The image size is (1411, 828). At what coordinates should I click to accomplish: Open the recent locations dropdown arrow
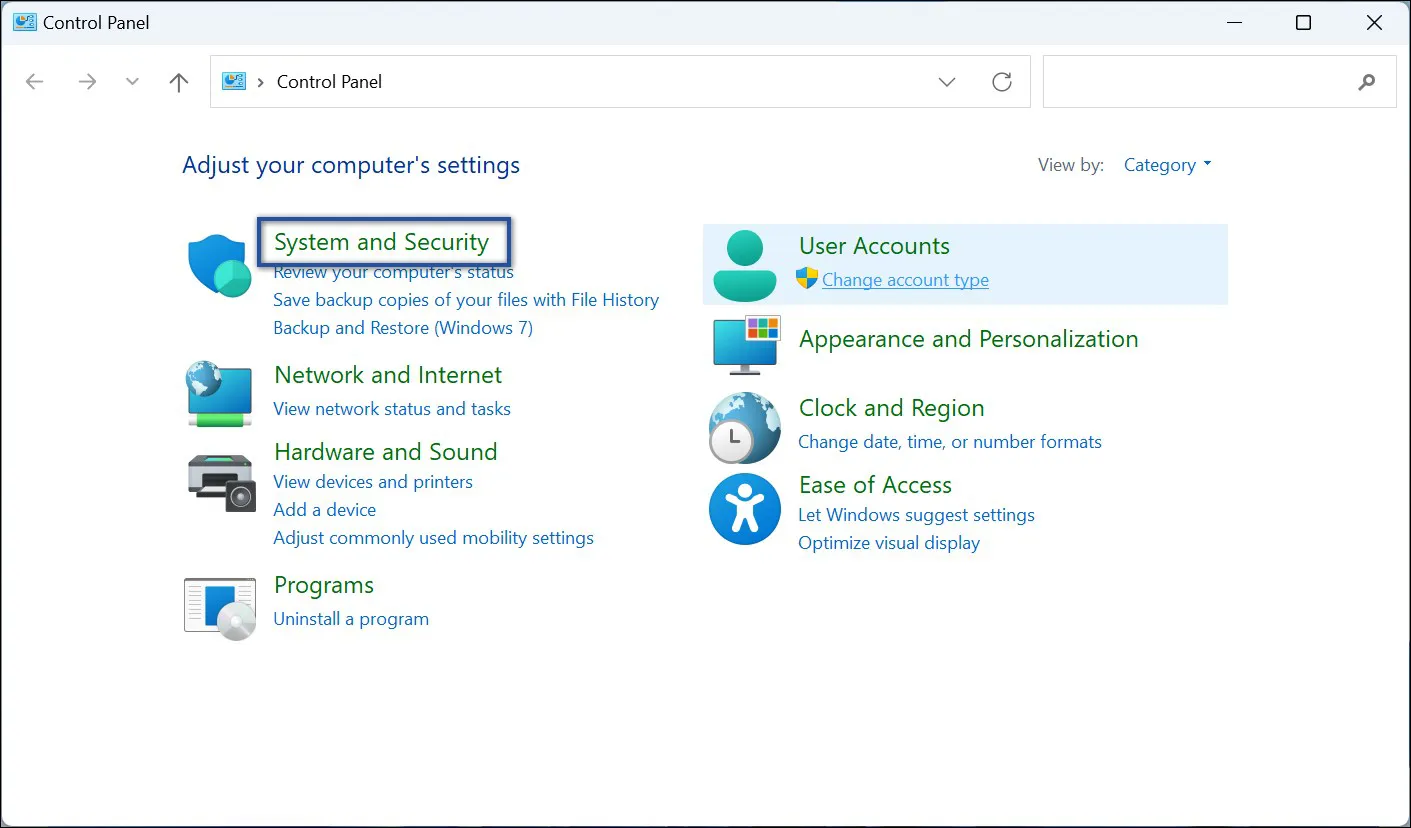tap(132, 82)
